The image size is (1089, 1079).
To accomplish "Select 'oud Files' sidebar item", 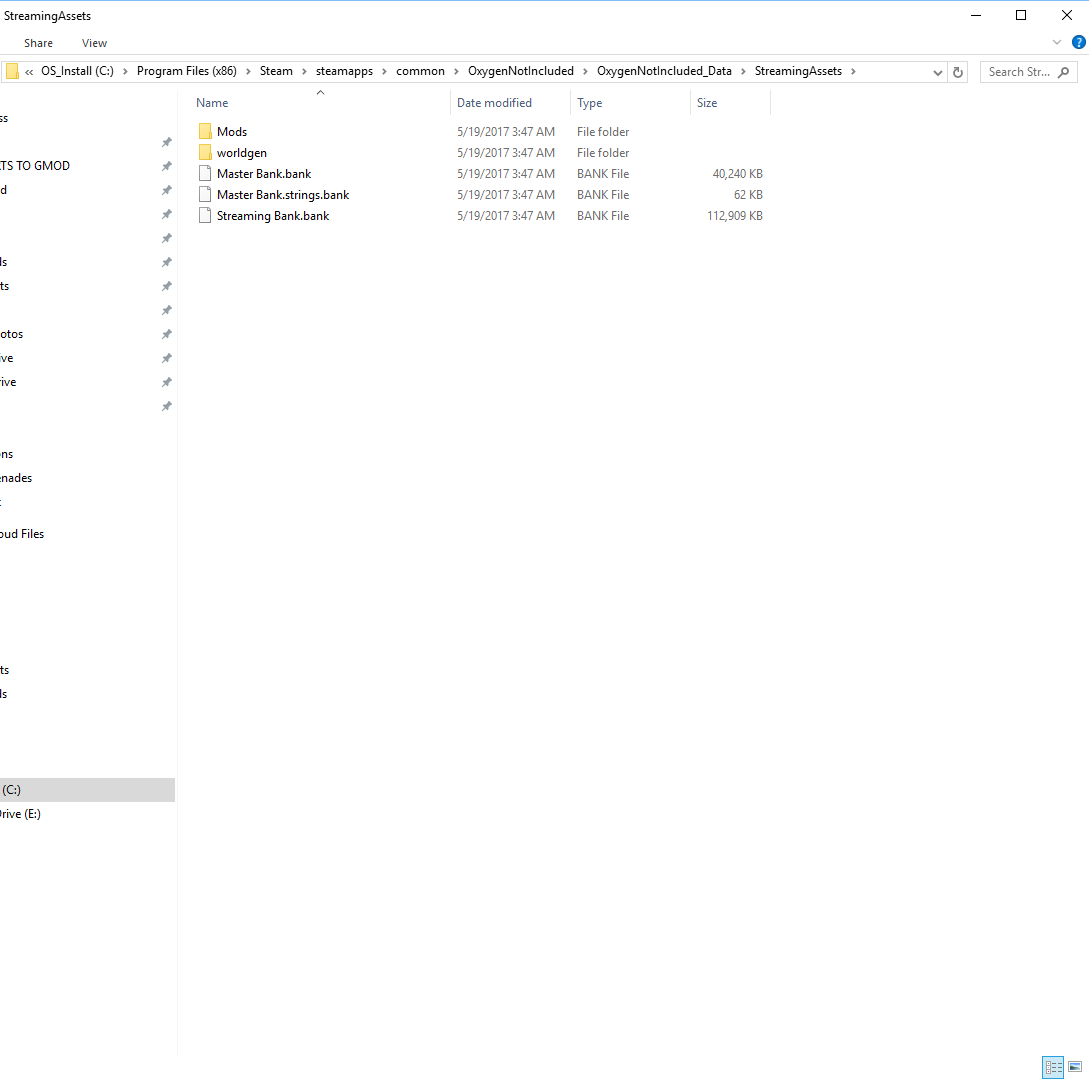I will tap(22, 534).
